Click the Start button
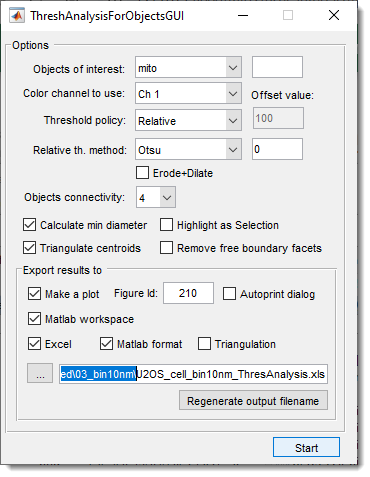This screenshot has width=370, height=477. click(306, 447)
